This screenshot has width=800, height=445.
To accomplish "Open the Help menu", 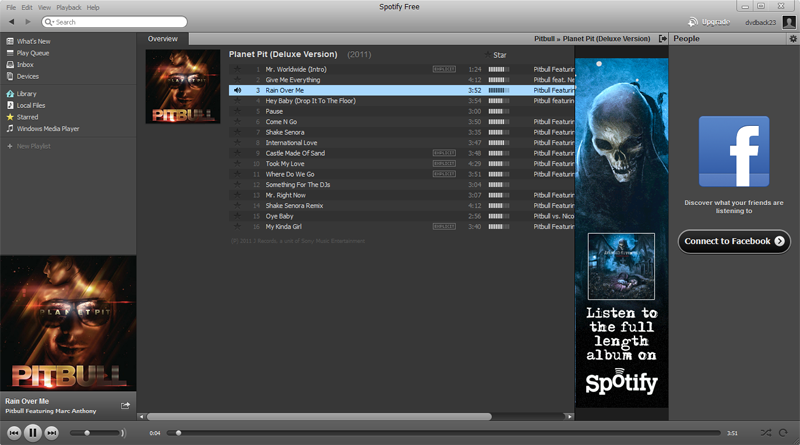I will [x=93, y=8].
